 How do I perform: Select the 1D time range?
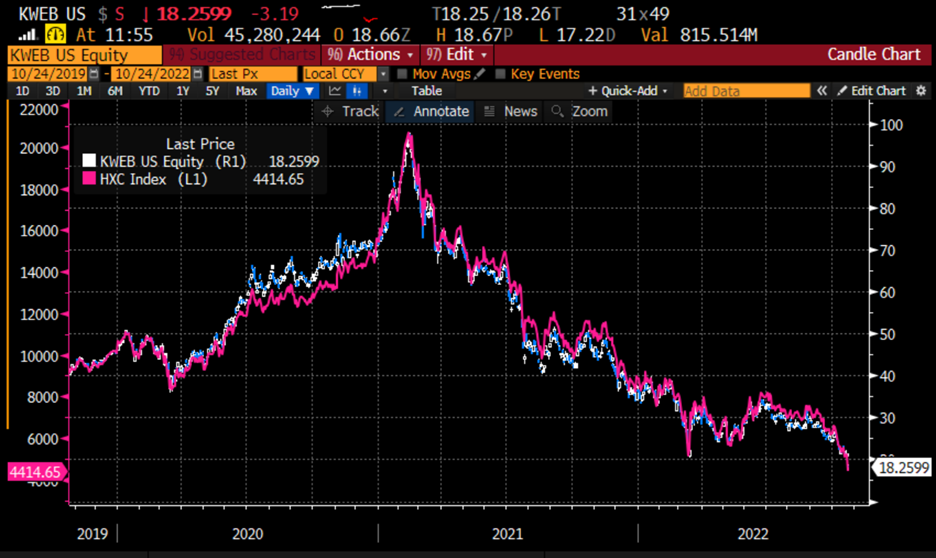(22, 91)
